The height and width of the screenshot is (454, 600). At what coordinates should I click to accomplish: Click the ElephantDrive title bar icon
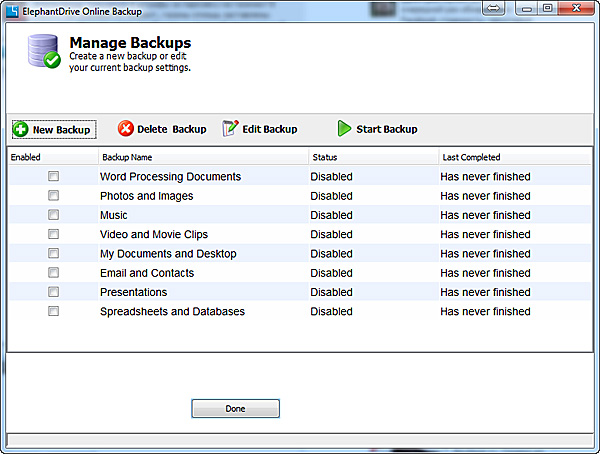pyautogui.click(x=12, y=9)
